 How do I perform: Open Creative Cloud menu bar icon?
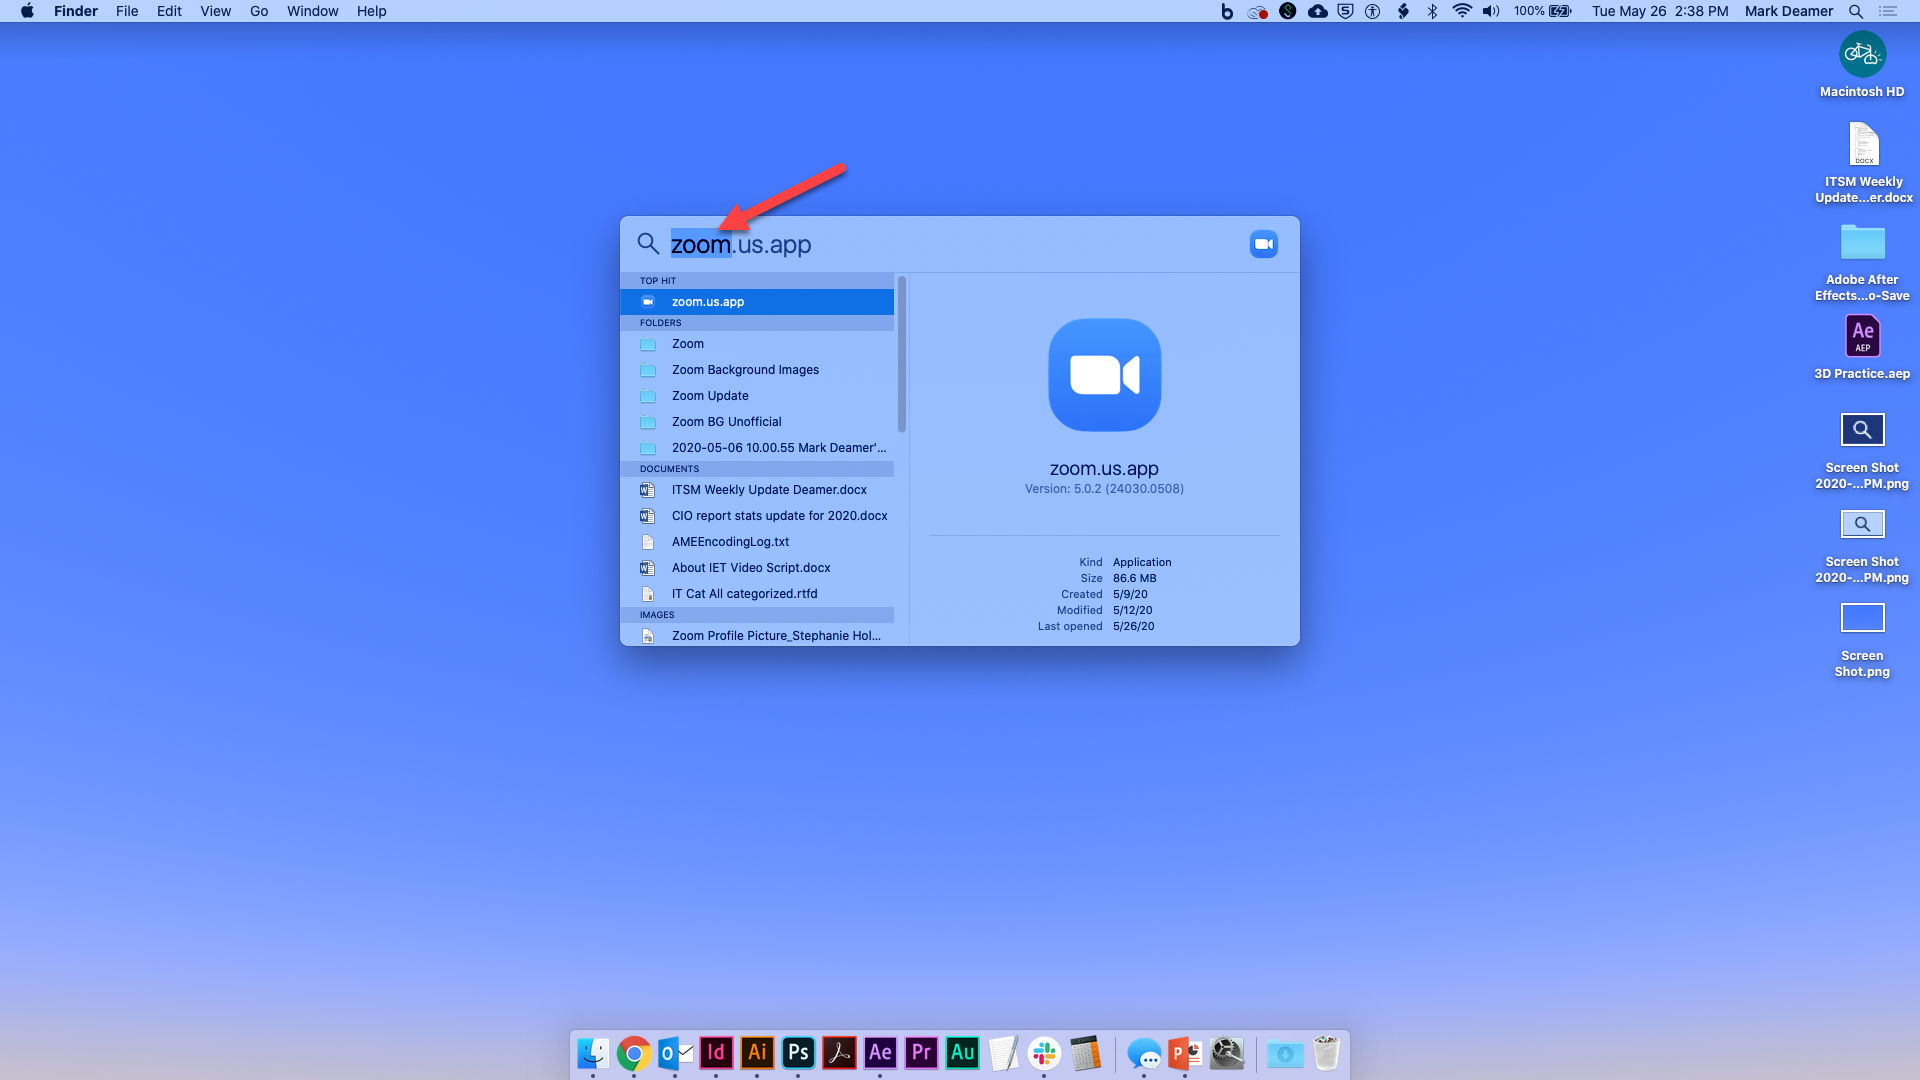(1258, 11)
